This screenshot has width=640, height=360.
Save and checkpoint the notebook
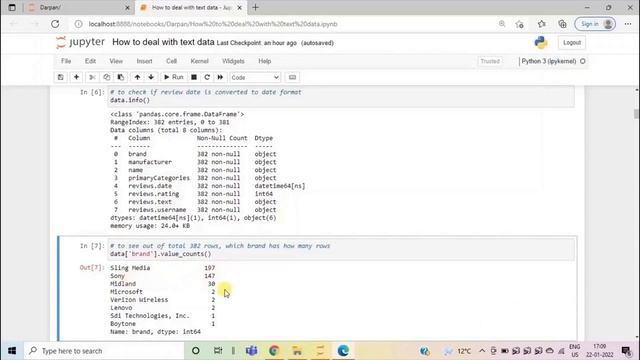coord(60,77)
